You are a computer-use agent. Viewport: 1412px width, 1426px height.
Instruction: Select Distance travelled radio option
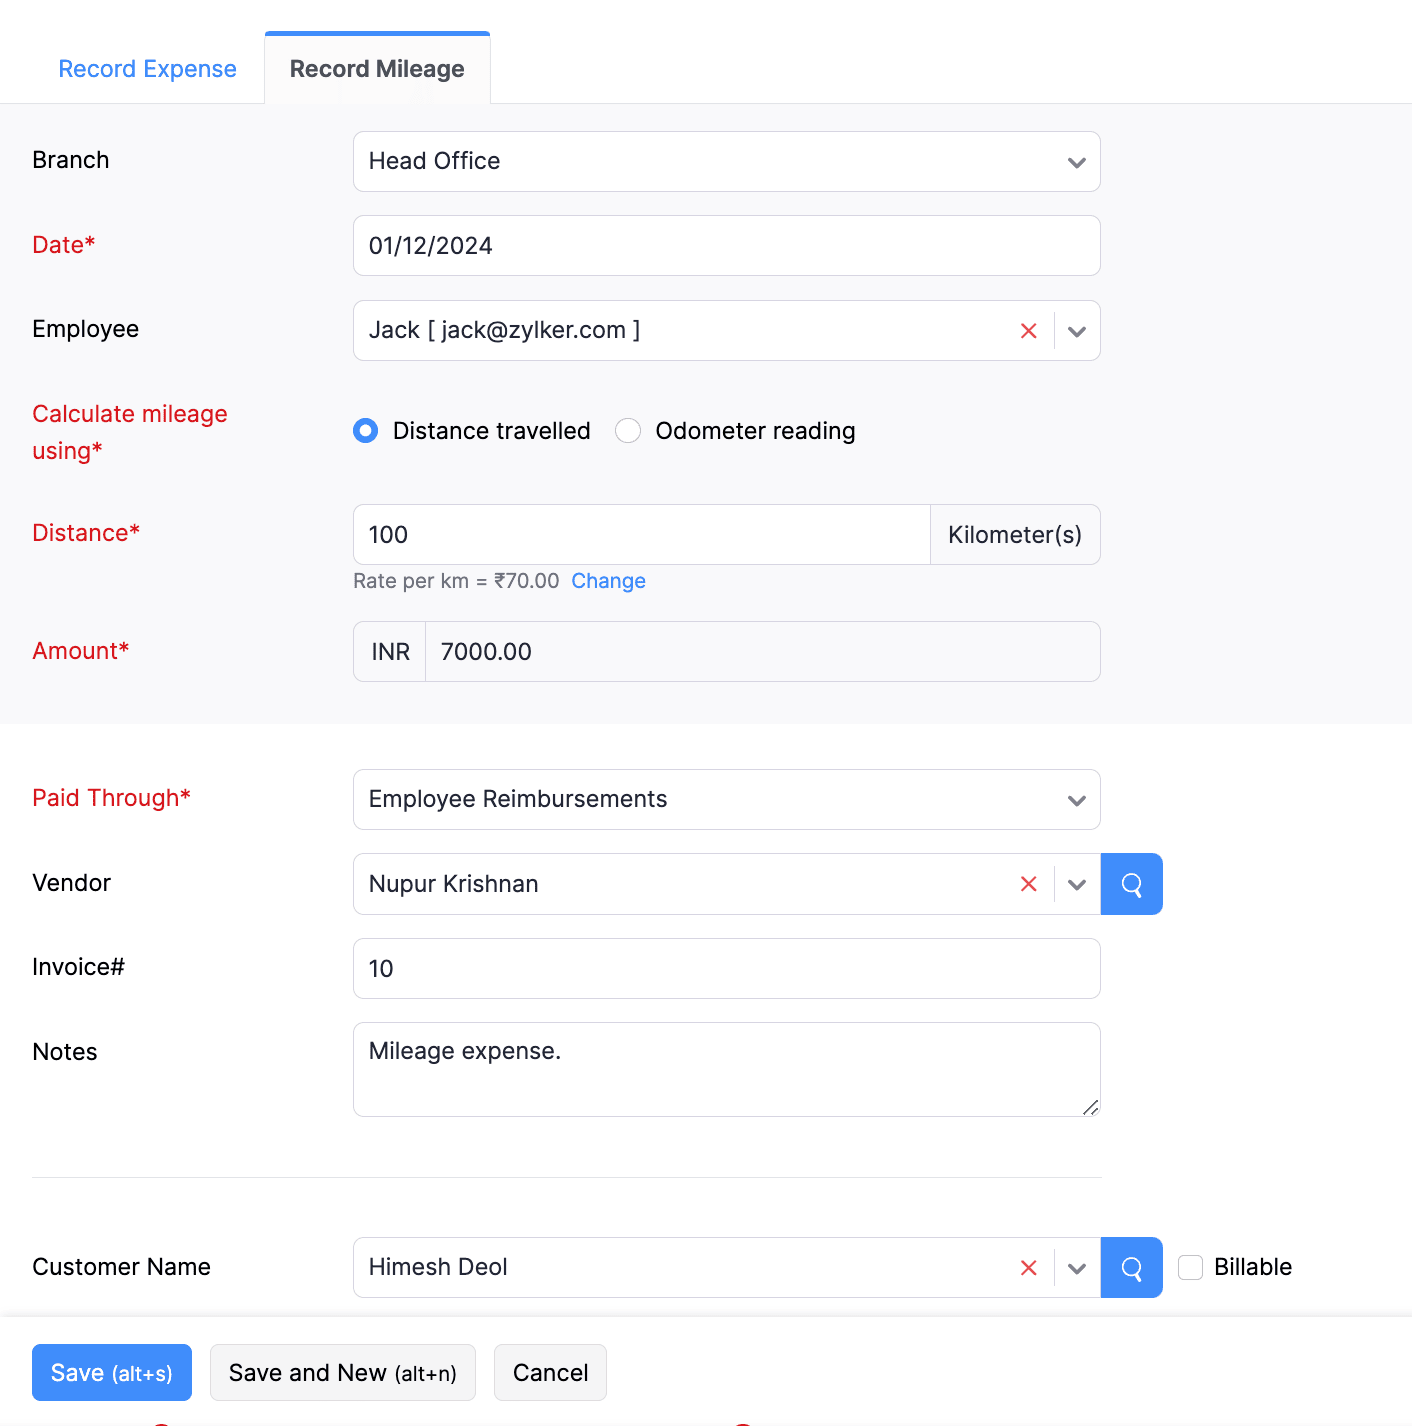pyautogui.click(x=366, y=431)
